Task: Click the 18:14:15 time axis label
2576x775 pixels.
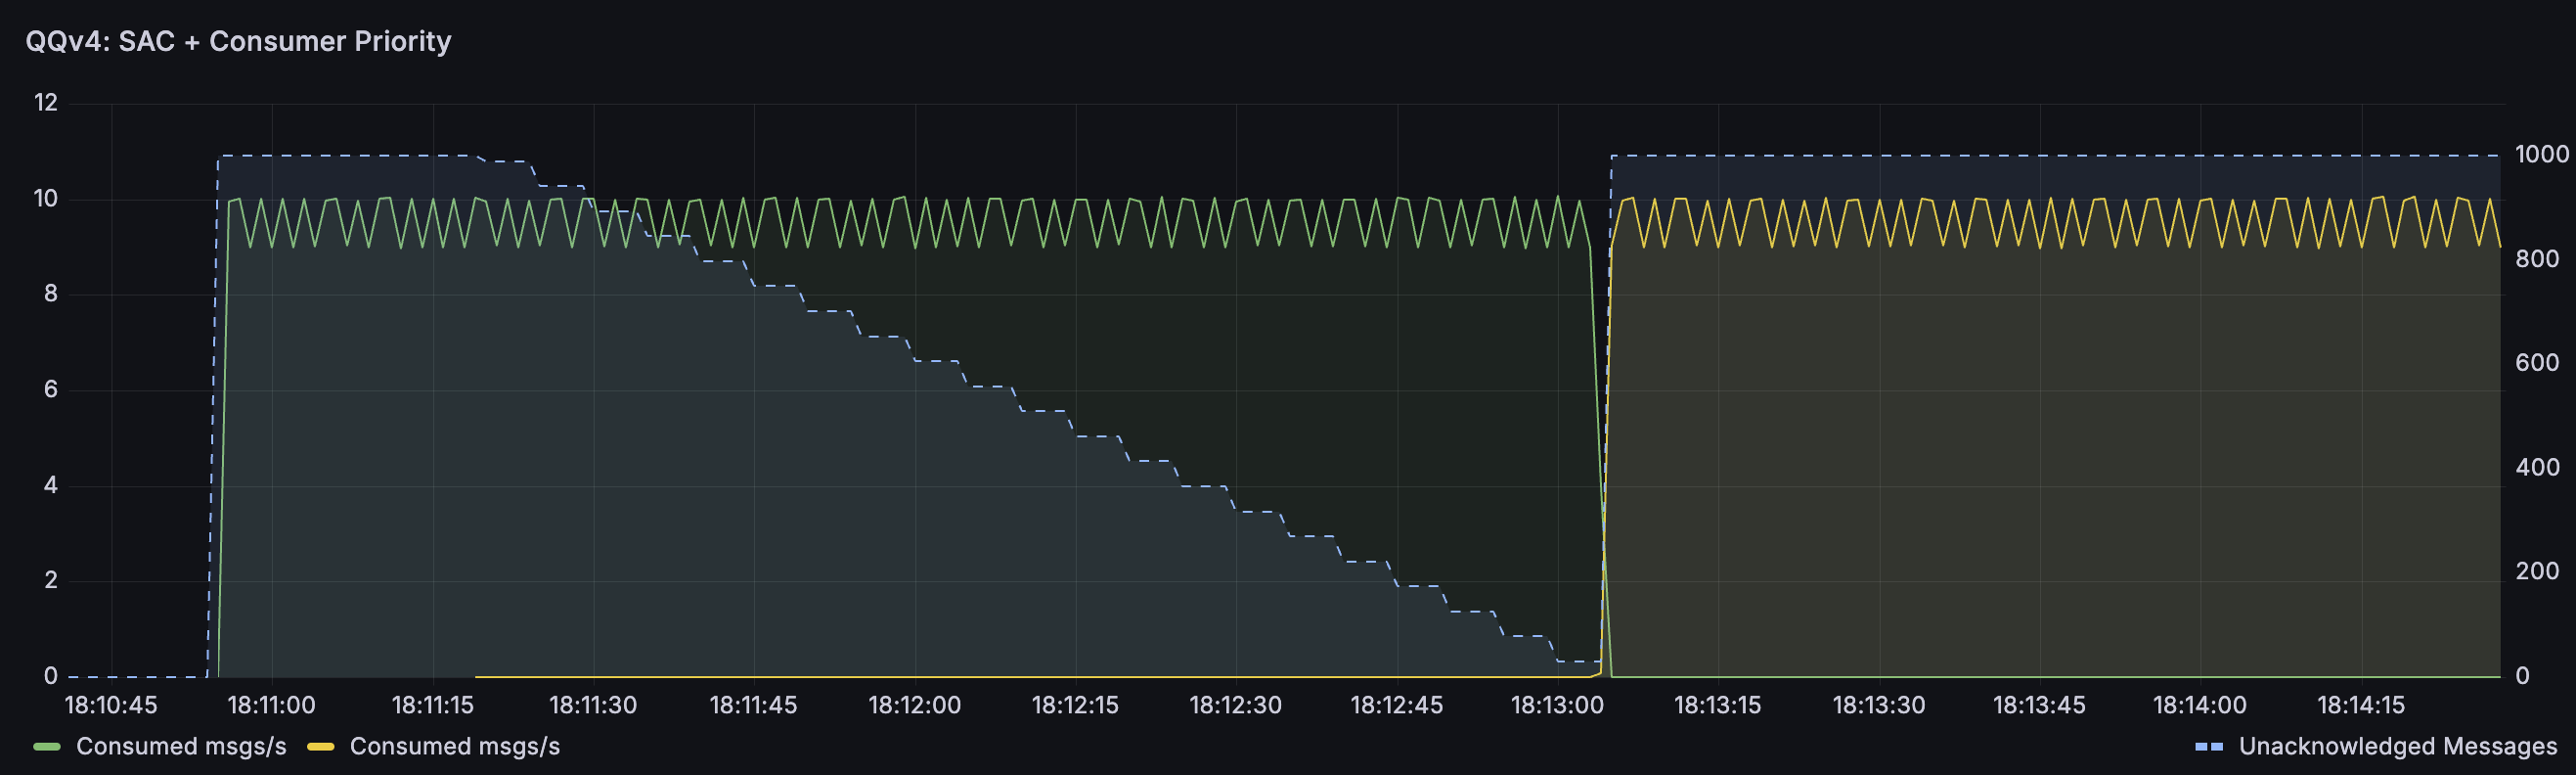Action: [2360, 705]
